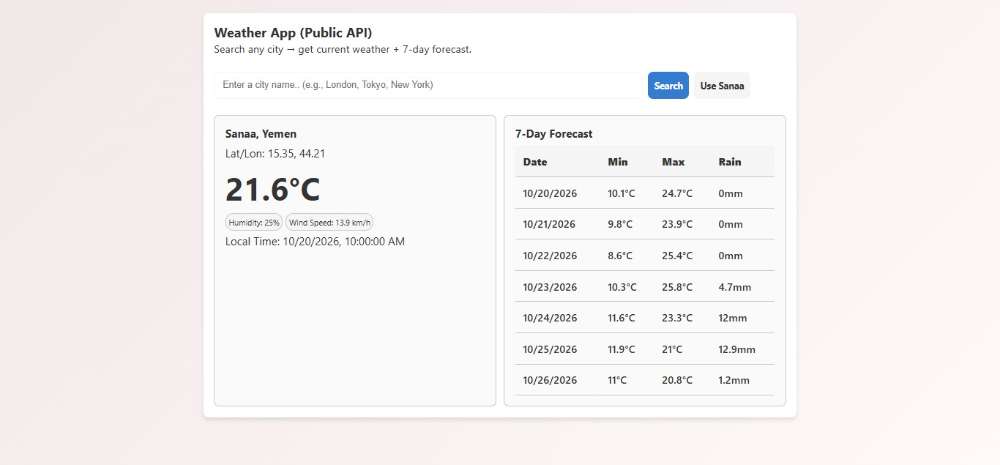Image resolution: width=1000 pixels, height=465 pixels.
Task: Click the 9.8°C minimum temperature
Action: [x=620, y=225]
